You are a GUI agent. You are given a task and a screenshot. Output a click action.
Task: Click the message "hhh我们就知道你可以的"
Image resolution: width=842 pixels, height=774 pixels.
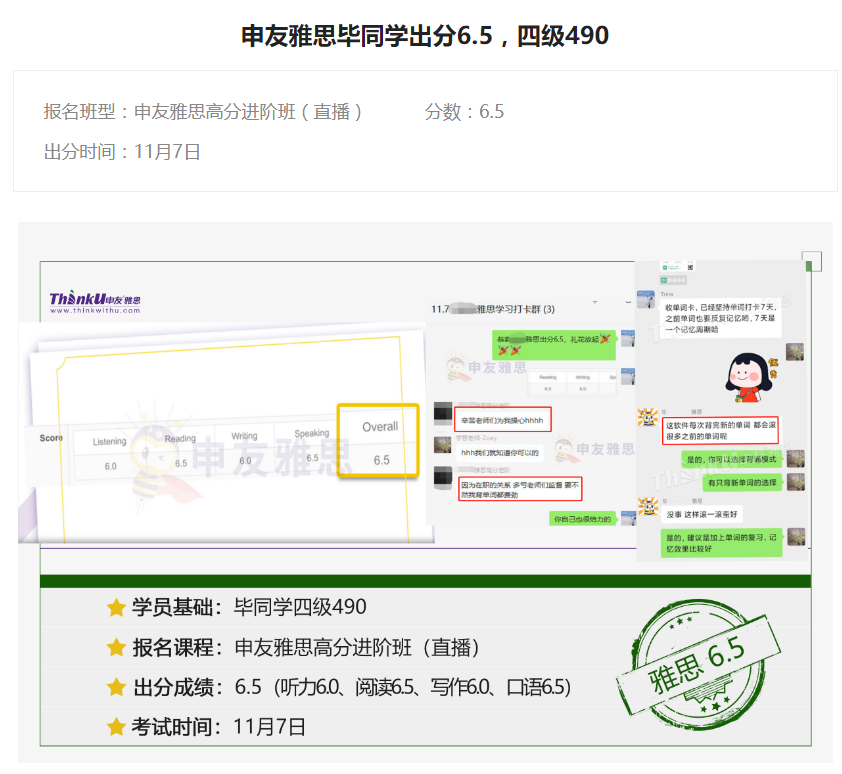coord(499,453)
